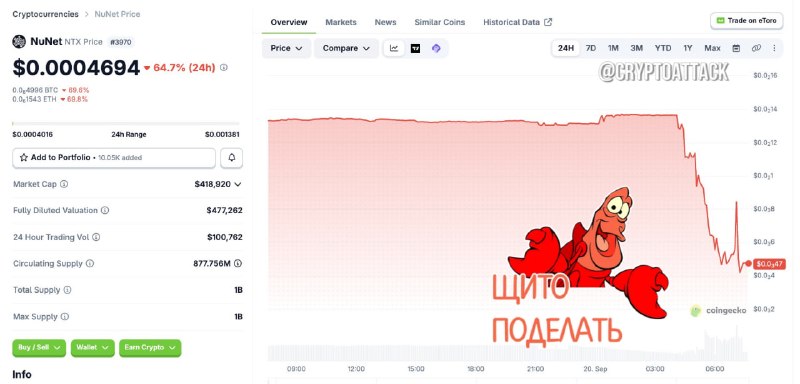Viewport: 800px width, 384px height.
Task: Switch to the Overview tab
Action: point(289,22)
